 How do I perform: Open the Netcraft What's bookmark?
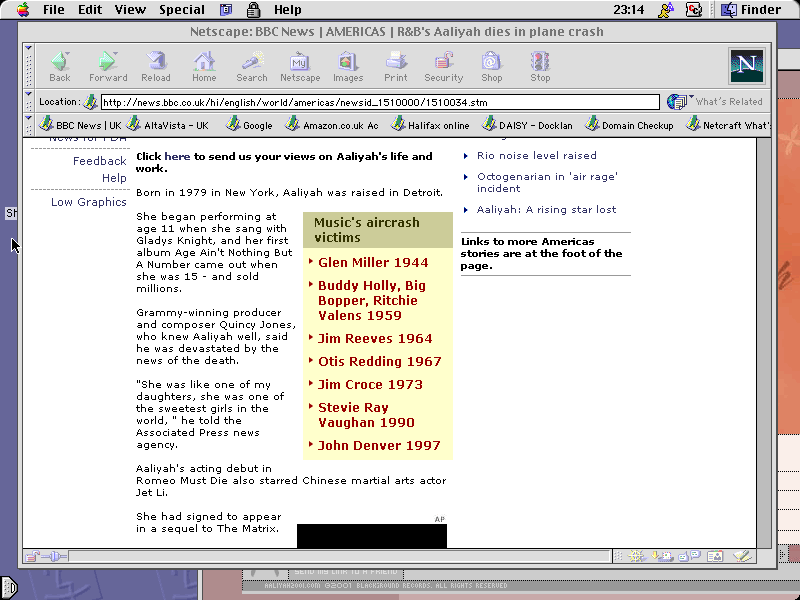click(727, 125)
